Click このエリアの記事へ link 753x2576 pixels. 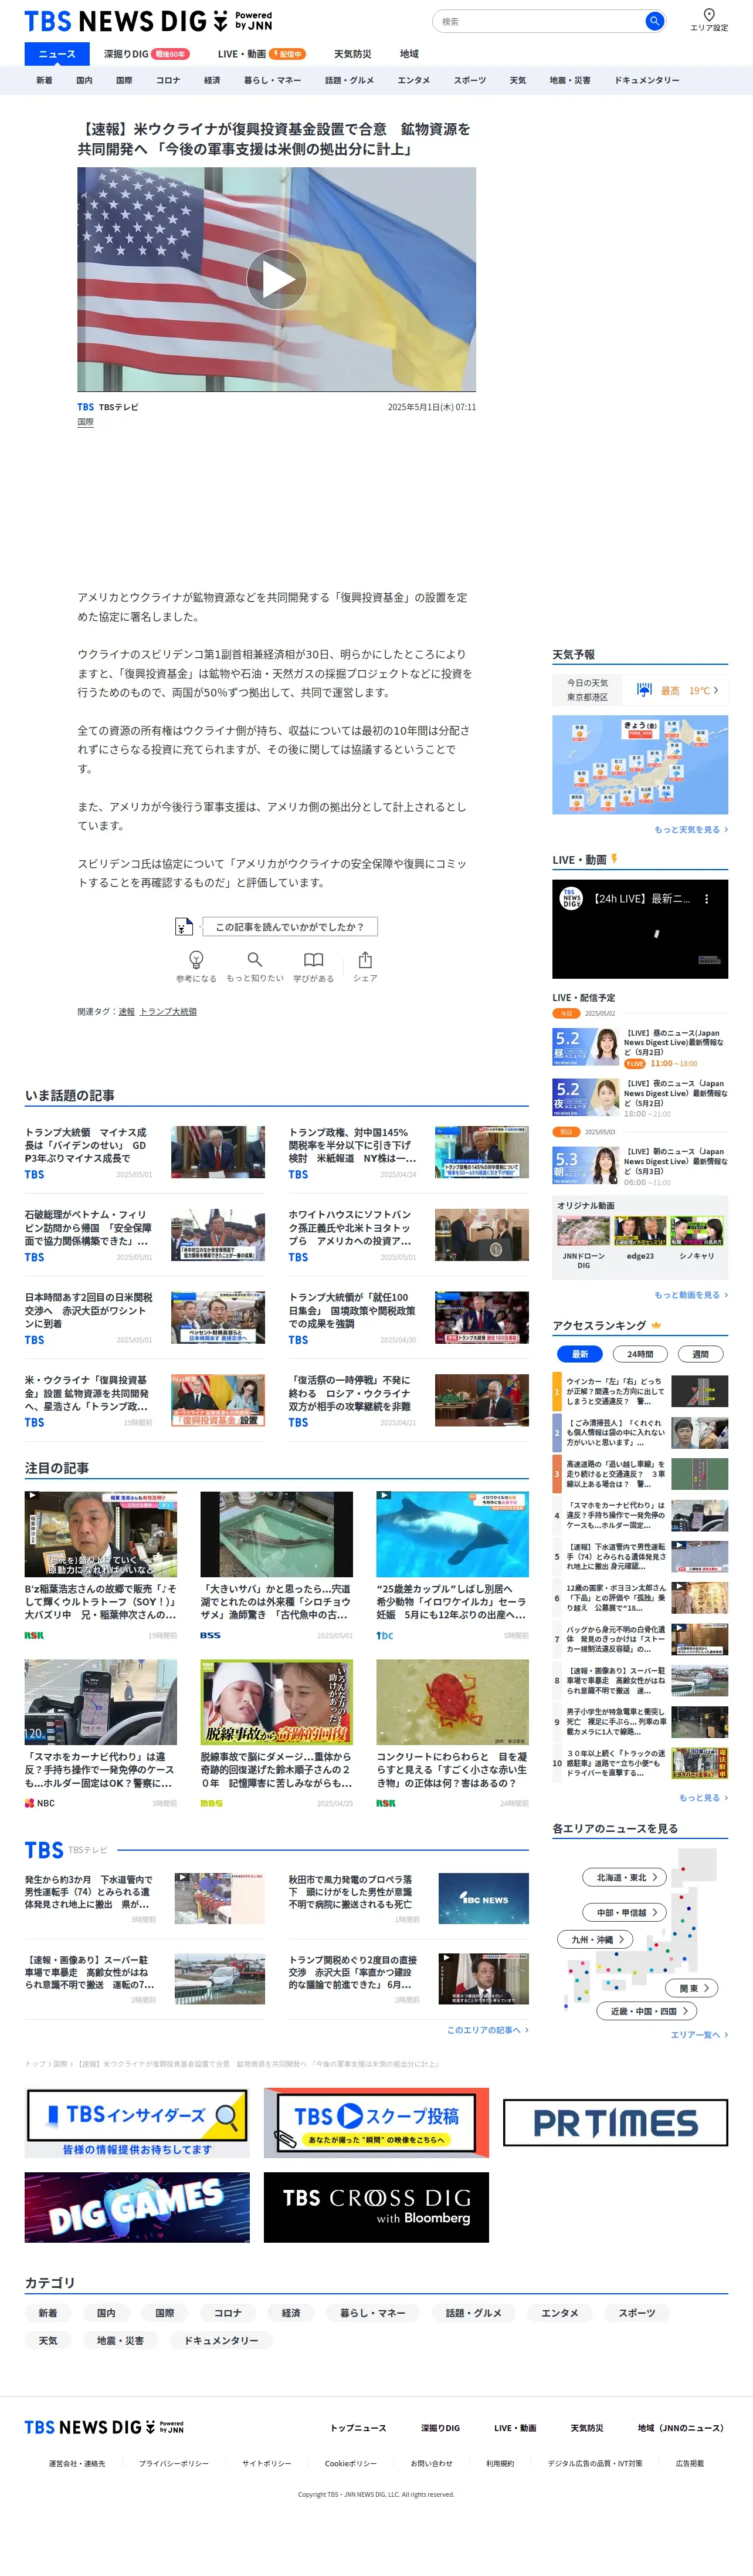pyautogui.click(x=488, y=2029)
